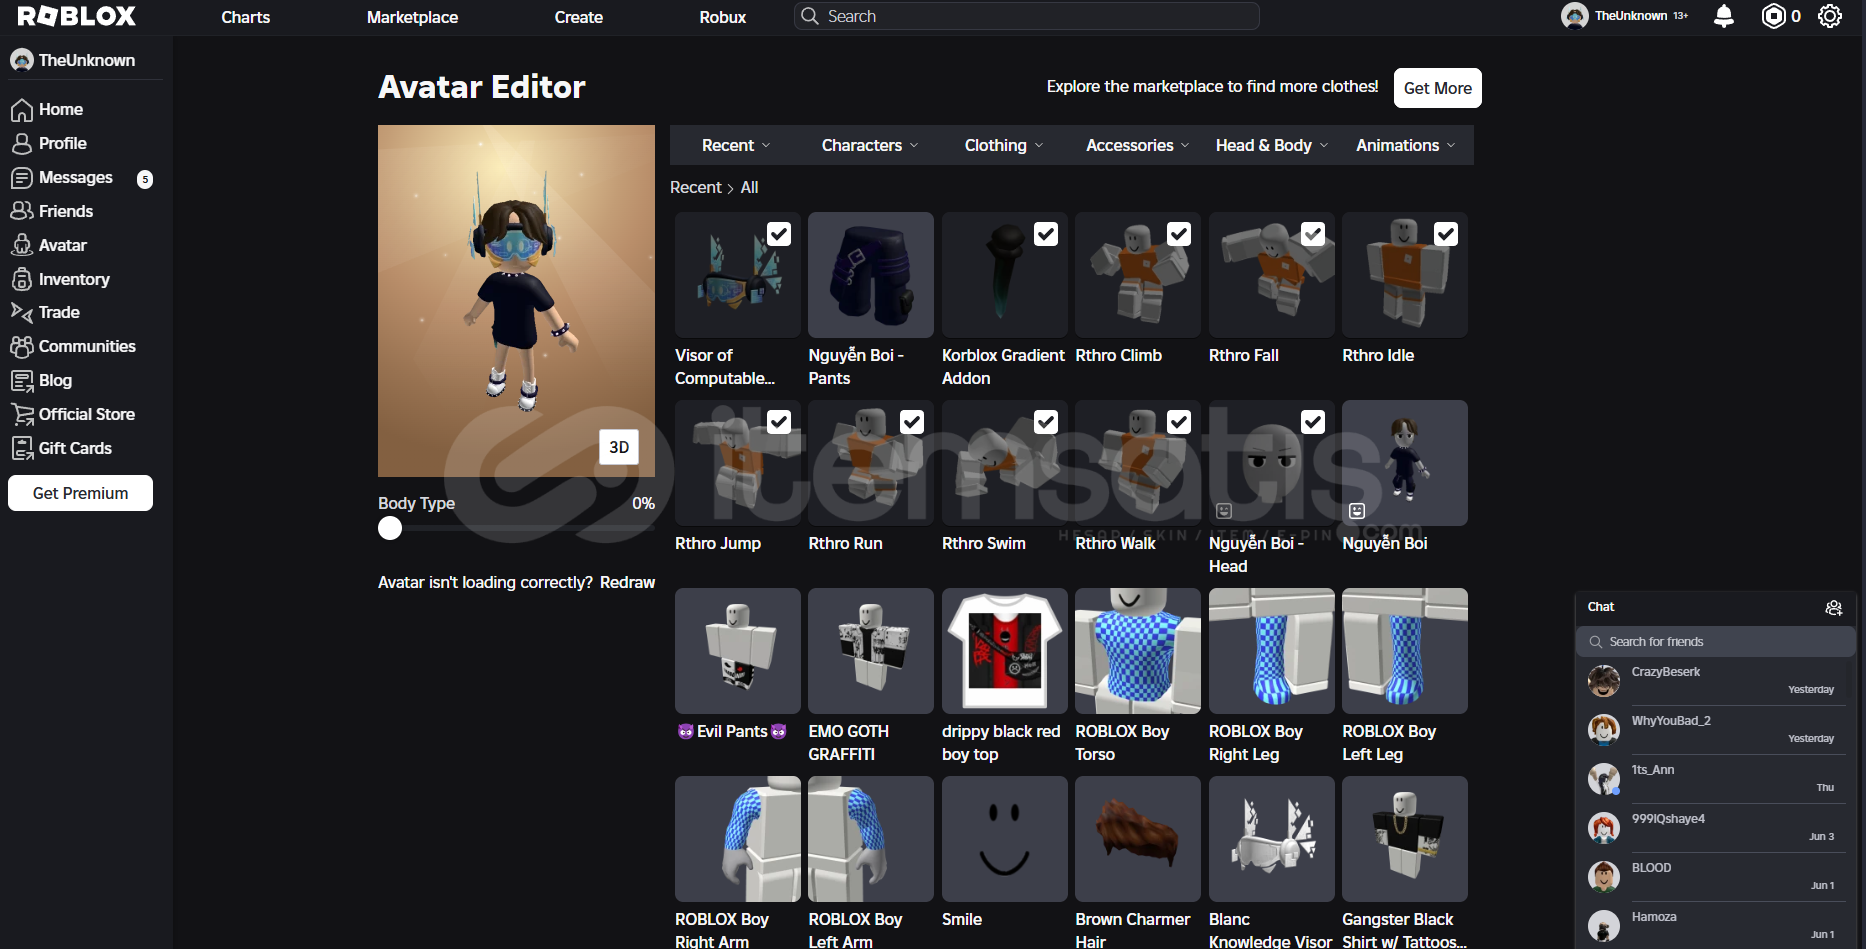Viewport: 1866px width, 949px height.
Task: Open the Robux balance icon
Action: pyautogui.click(x=1773, y=16)
